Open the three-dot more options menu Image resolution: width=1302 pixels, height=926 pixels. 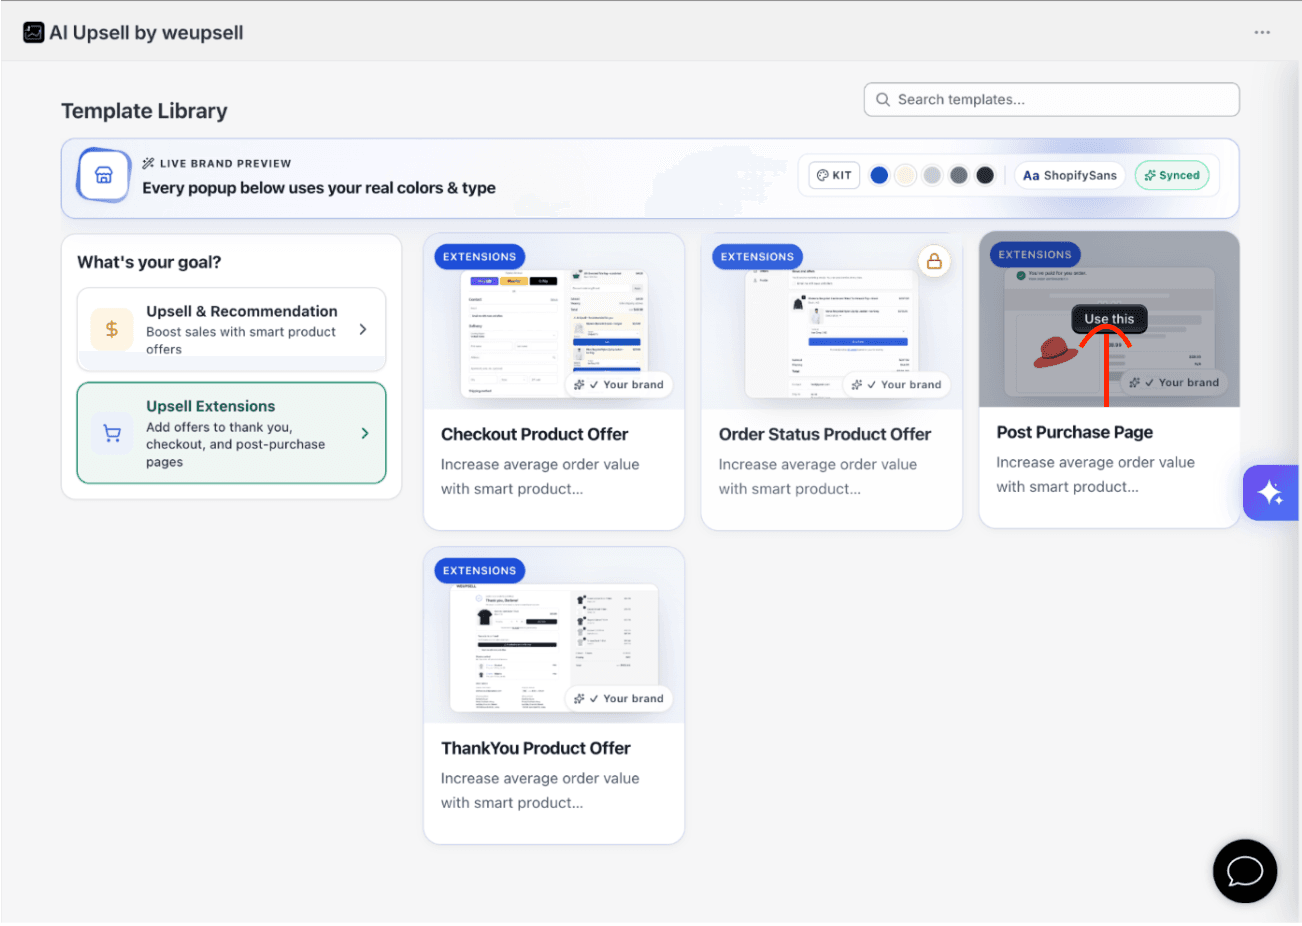click(x=1262, y=32)
